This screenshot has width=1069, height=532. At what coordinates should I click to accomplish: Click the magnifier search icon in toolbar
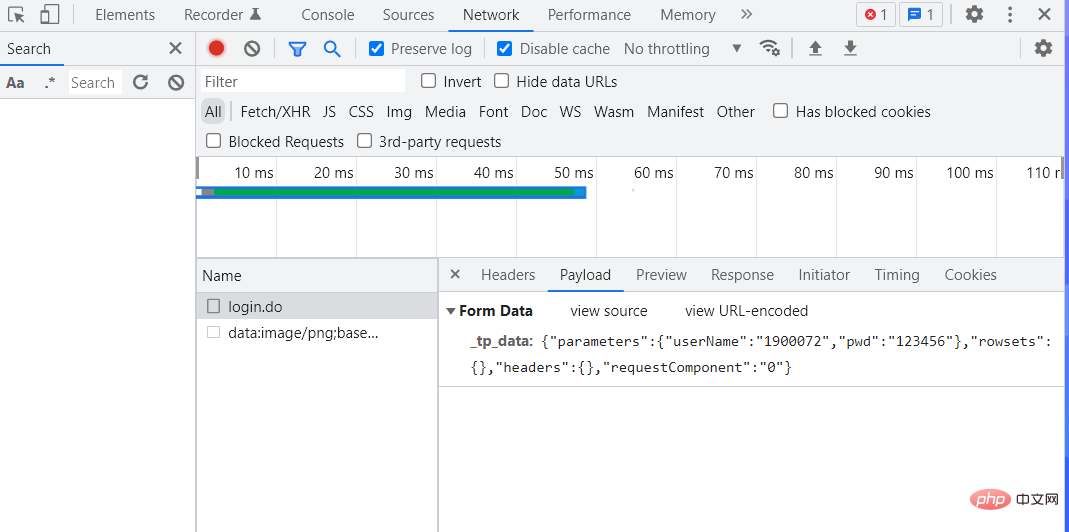click(x=332, y=48)
